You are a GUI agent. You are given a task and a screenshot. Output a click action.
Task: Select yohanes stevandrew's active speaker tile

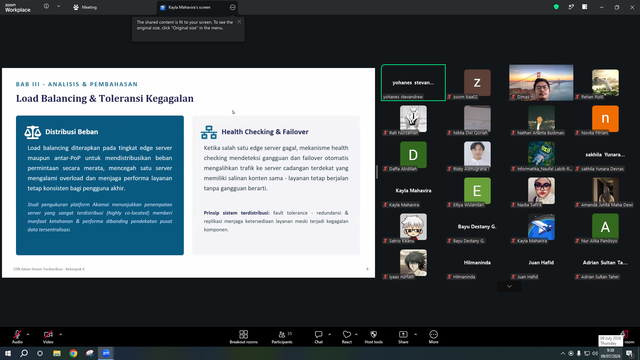pyautogui.click(x=413, y=82)
